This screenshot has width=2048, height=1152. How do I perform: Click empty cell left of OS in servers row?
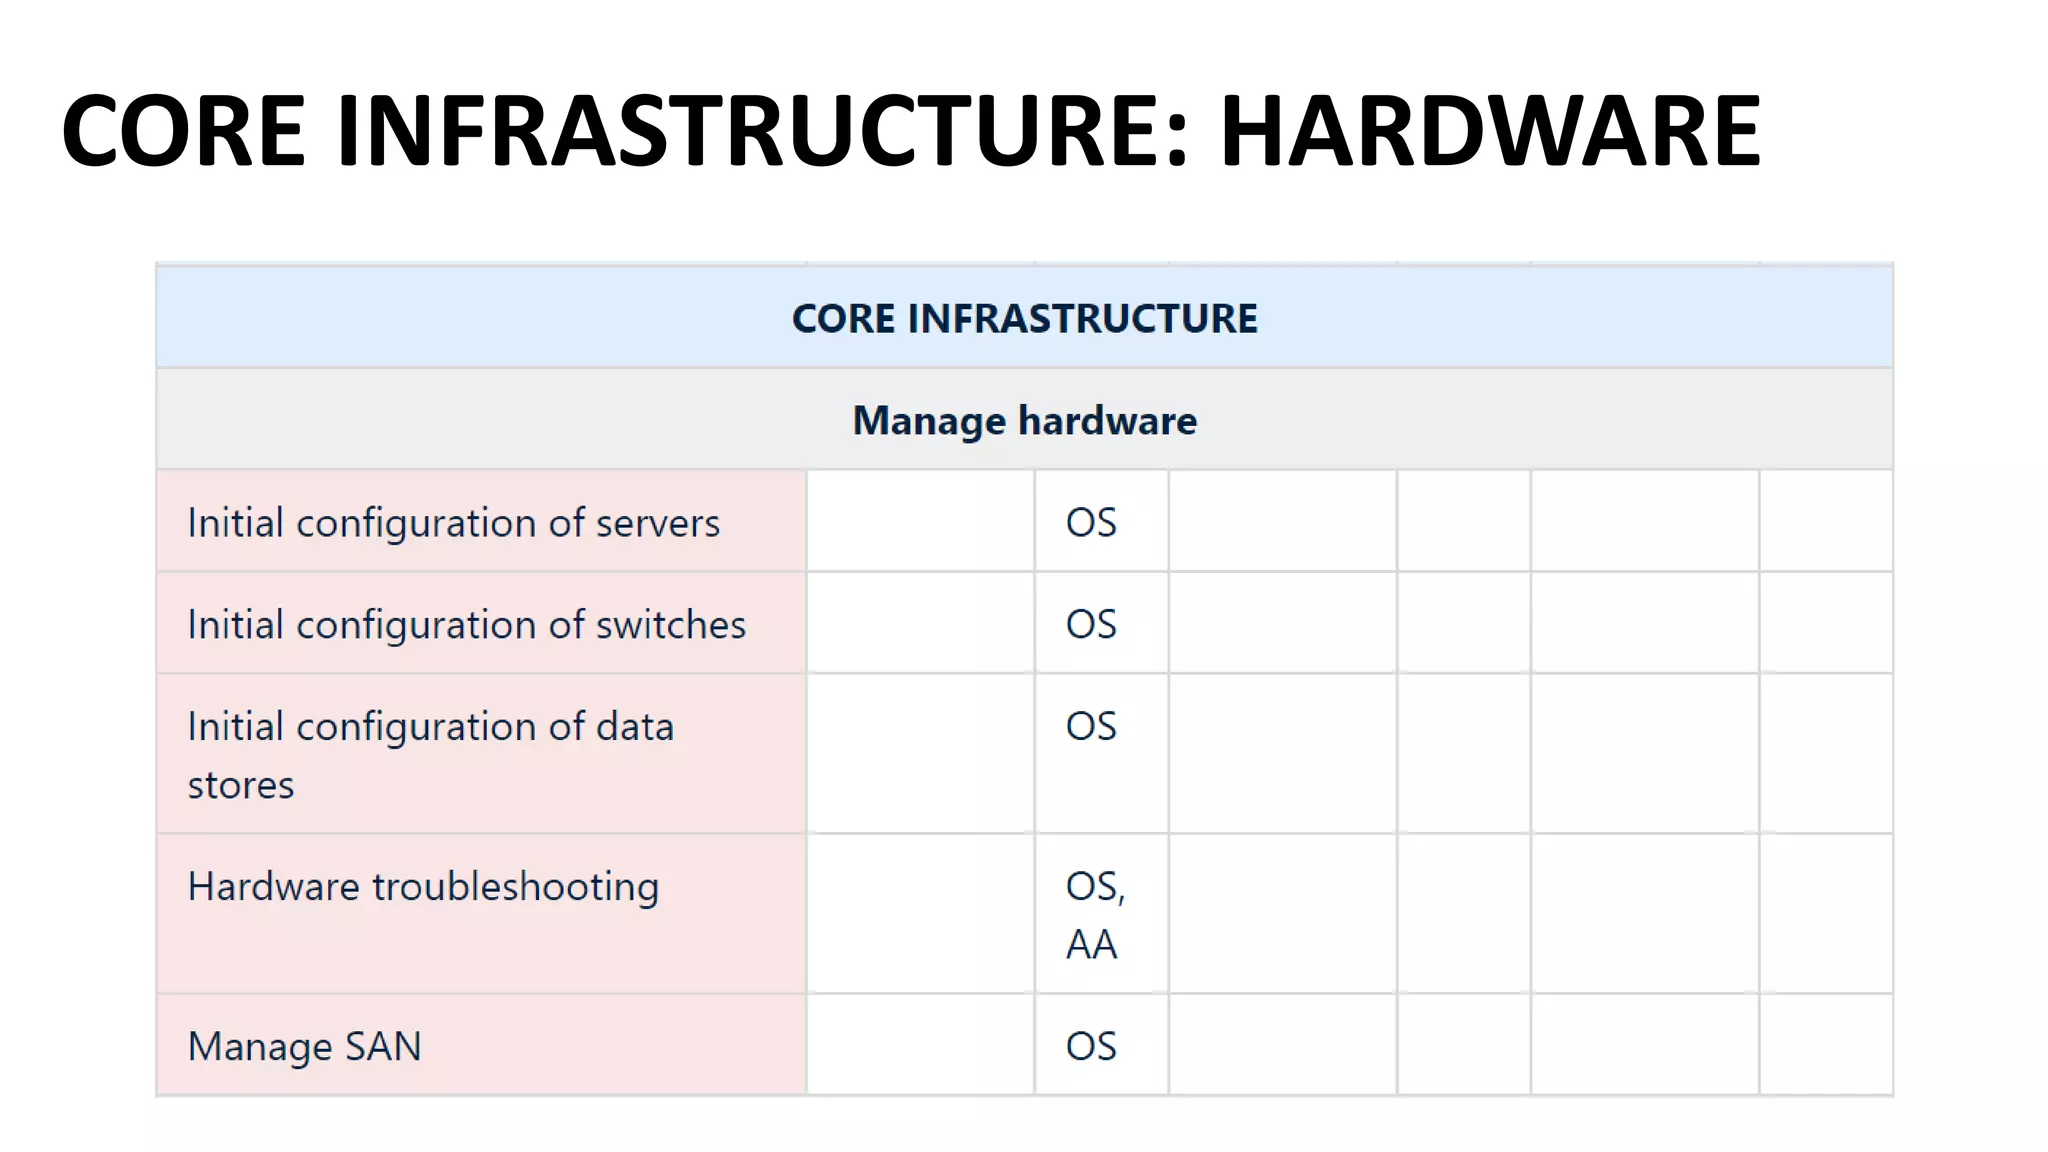920,521
